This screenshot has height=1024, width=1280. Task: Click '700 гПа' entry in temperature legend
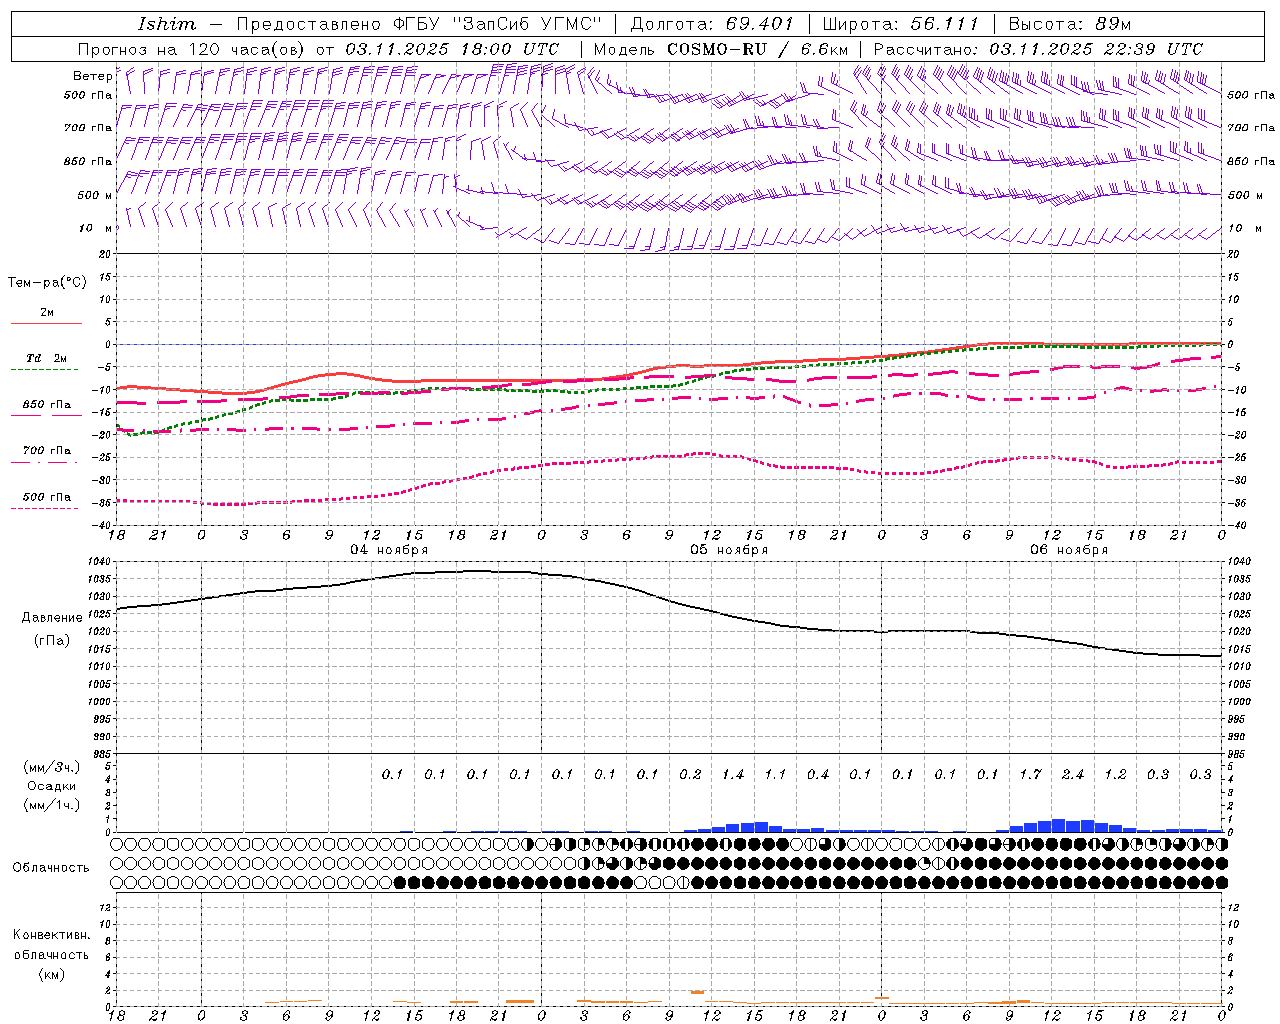[47, 451]
